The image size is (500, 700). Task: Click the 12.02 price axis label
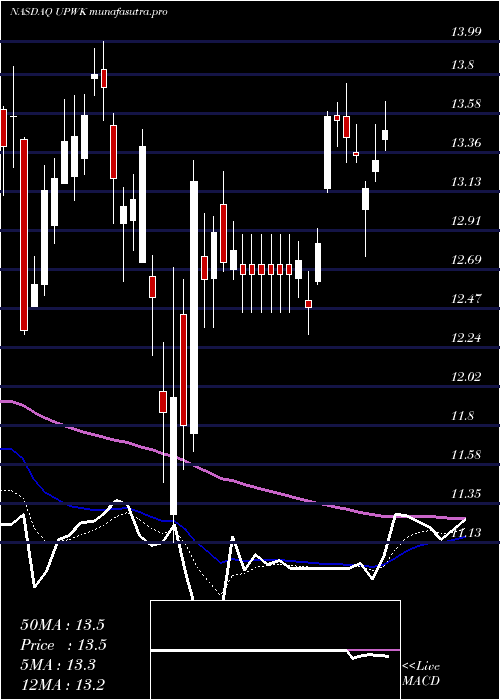(467, 376)
